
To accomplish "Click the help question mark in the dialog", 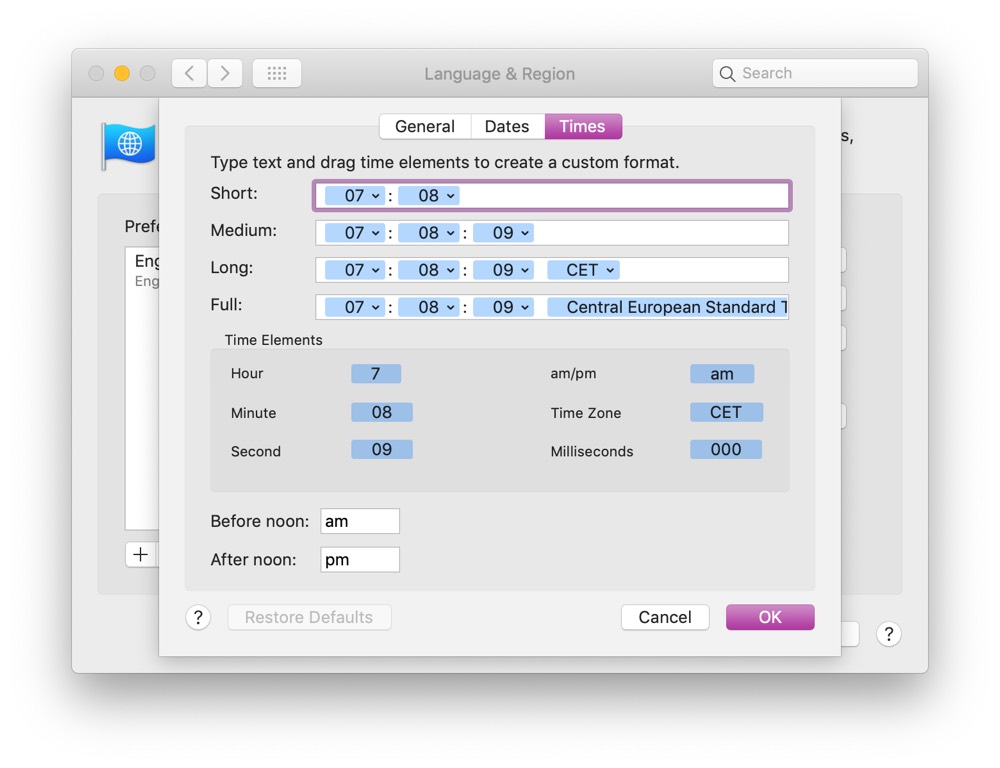I will pos(198,617).
